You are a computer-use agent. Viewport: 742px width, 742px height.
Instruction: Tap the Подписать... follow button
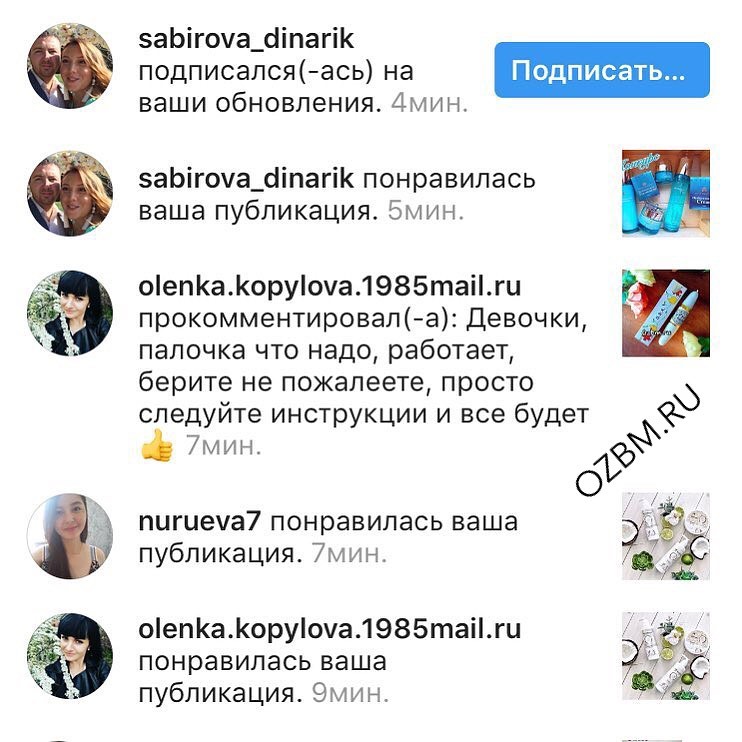(x=602, y=70)
